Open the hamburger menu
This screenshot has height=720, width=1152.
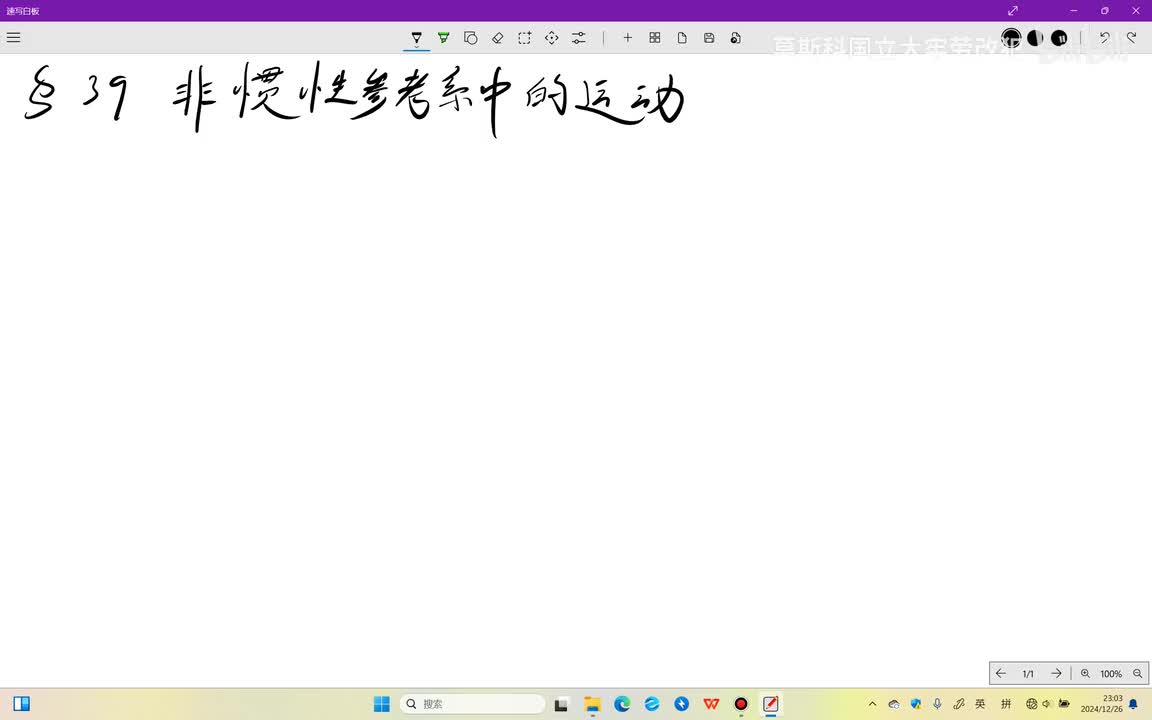[x=13, y=37]
